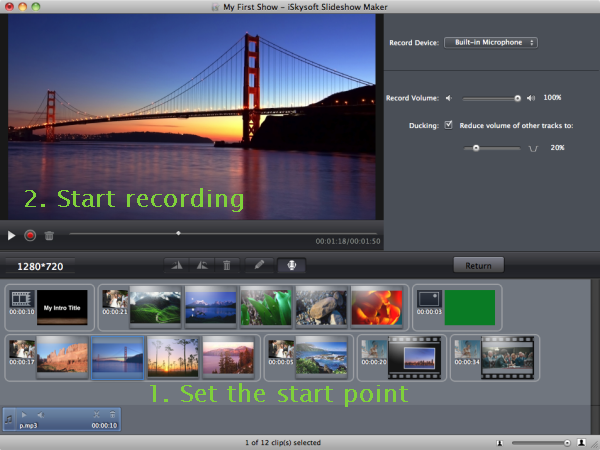Click the play button under the preview
Viewport: 600px width, 450px height.
(12, 236)
